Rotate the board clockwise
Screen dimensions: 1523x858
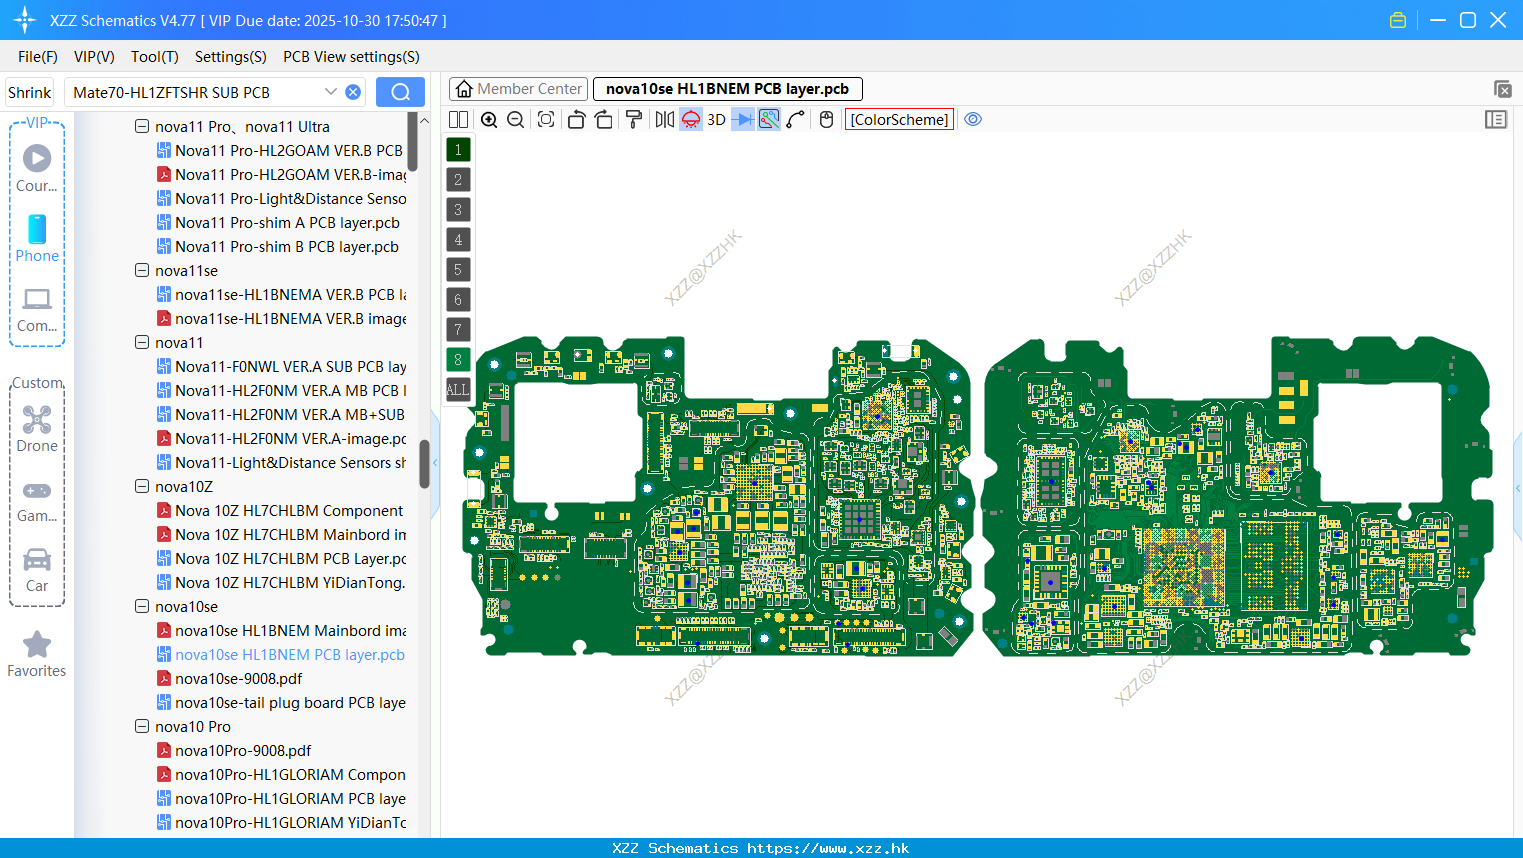click(x=604, y=120)
